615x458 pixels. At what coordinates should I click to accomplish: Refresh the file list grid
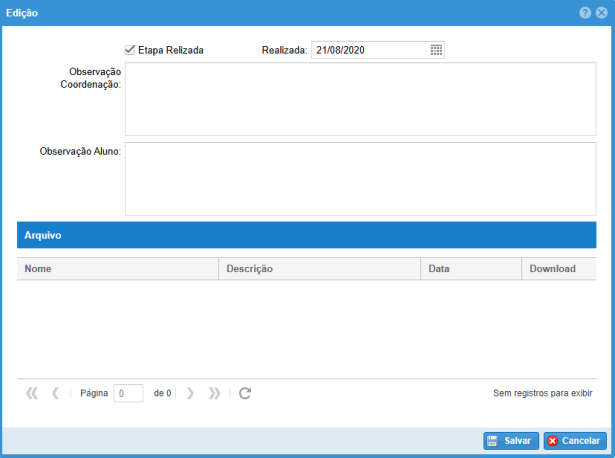[245, 394]
